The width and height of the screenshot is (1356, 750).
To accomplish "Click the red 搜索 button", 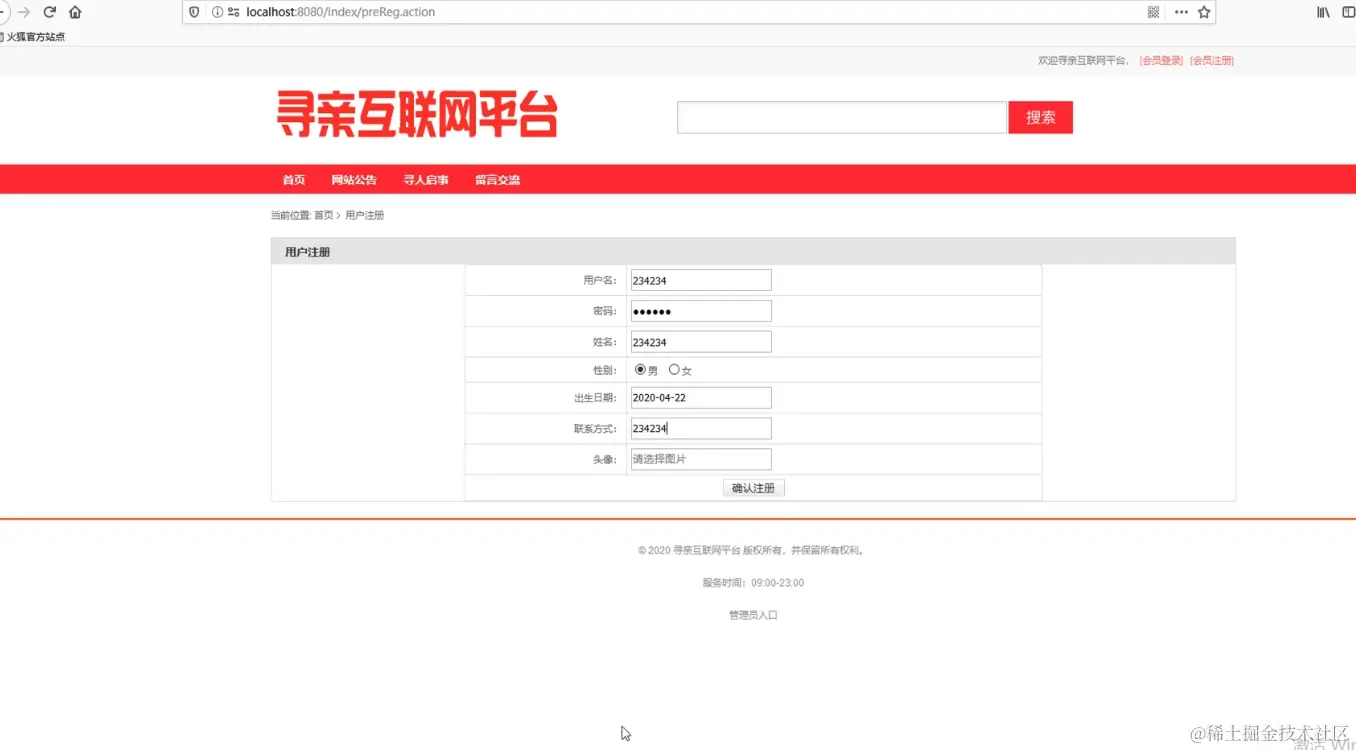I will 1040,117.
